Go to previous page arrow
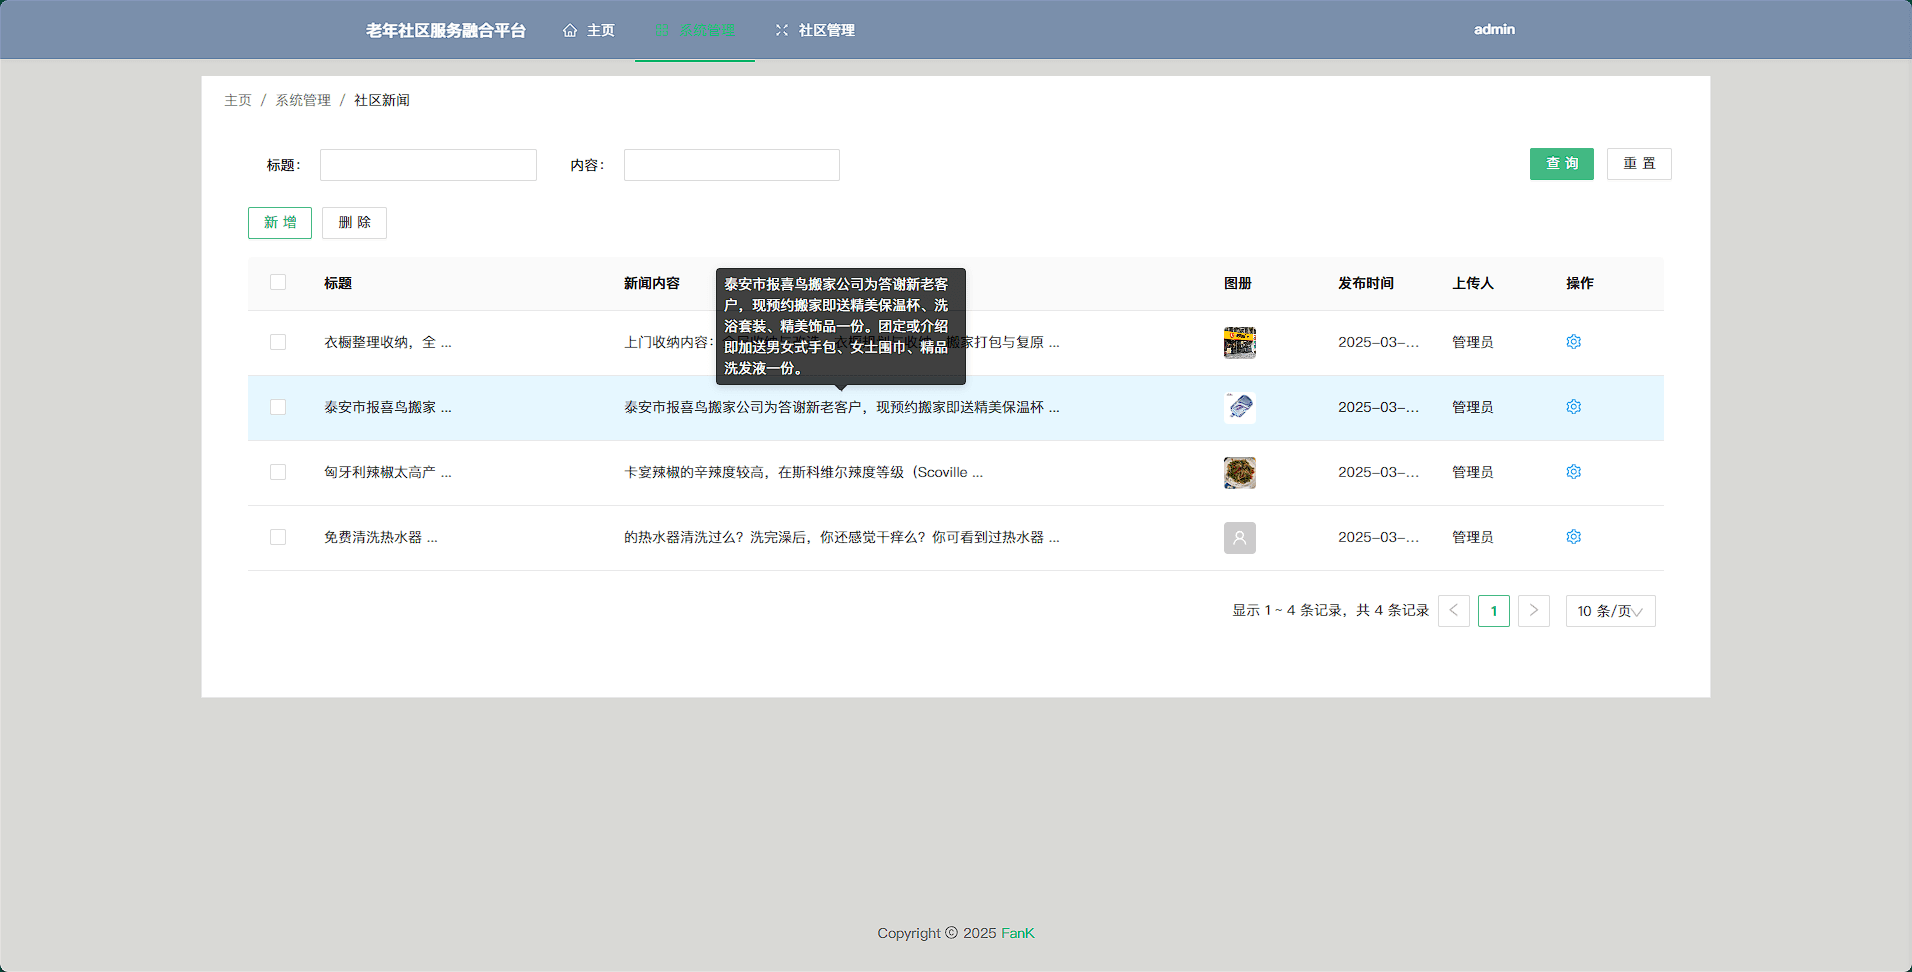 1453,611
